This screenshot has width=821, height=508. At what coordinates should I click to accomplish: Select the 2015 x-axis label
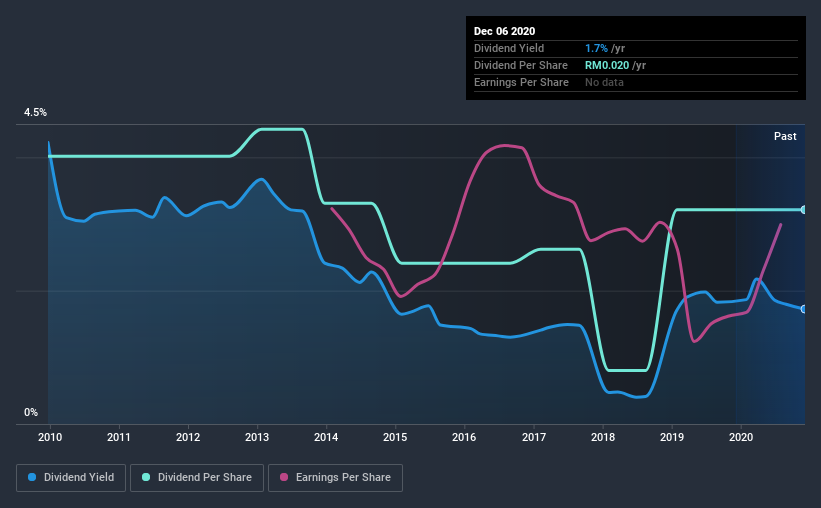(395, 437)
